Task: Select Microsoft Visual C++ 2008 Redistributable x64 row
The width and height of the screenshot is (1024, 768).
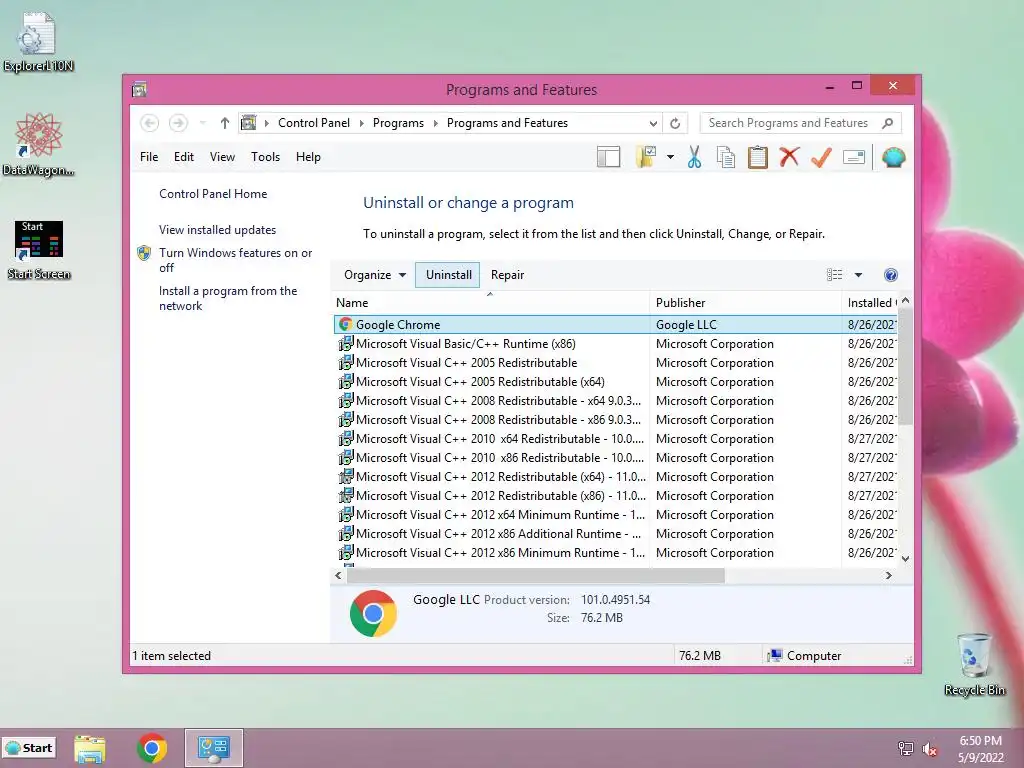Action: pyautogui.click(x=615, y=400)
